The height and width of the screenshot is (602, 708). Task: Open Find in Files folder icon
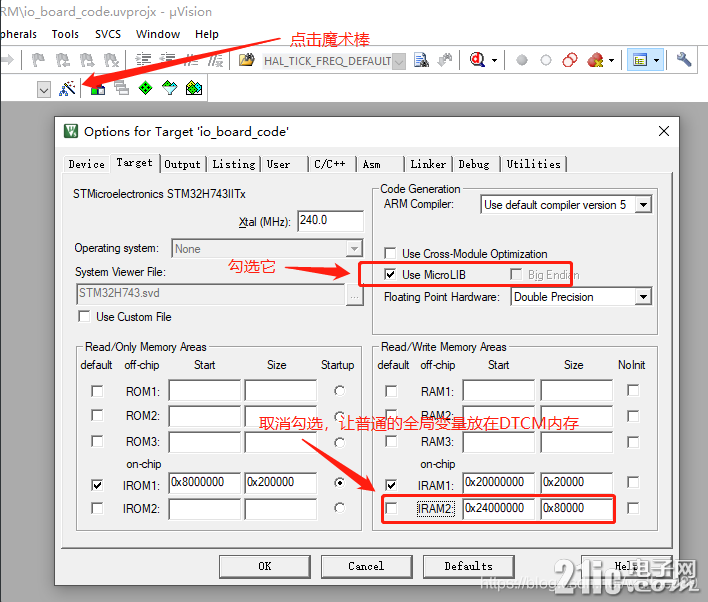tap(247, 60)
